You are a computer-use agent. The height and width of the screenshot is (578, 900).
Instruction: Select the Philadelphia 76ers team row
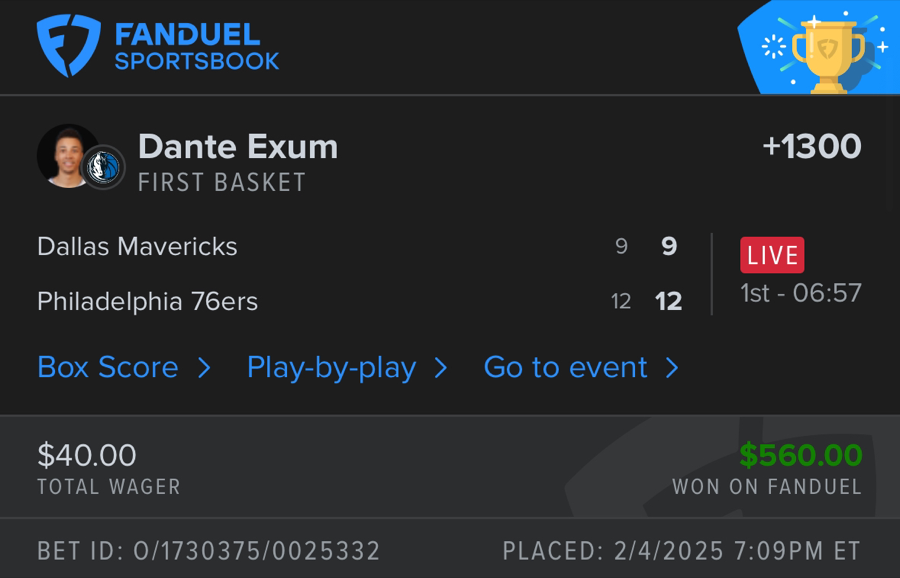coord(147,301)
